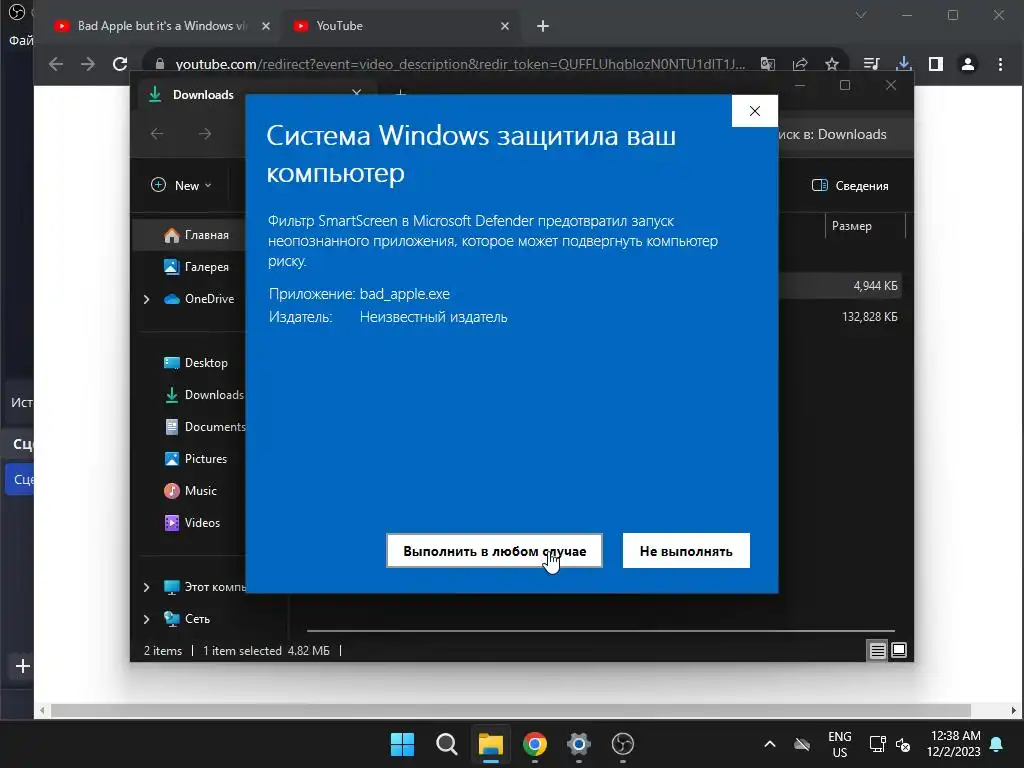Open Chrome from taskbar
The image size is (1024, 768).
535,744
